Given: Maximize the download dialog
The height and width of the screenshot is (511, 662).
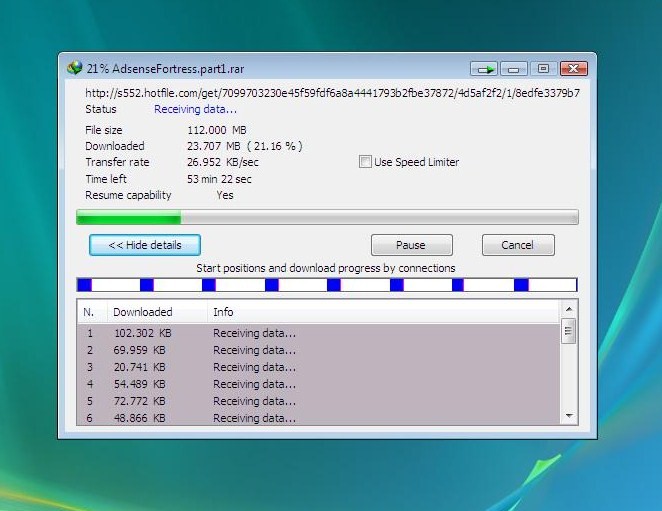Looking at the screenshot, I should [543, 68].
